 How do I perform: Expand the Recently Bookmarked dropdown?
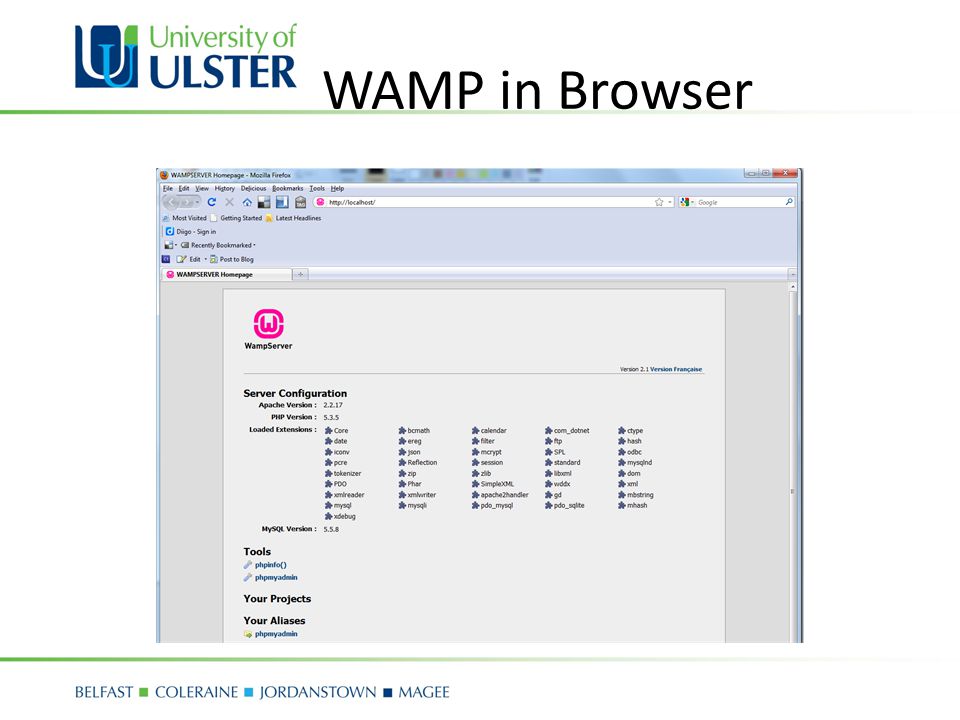click(x=254, y=245)
